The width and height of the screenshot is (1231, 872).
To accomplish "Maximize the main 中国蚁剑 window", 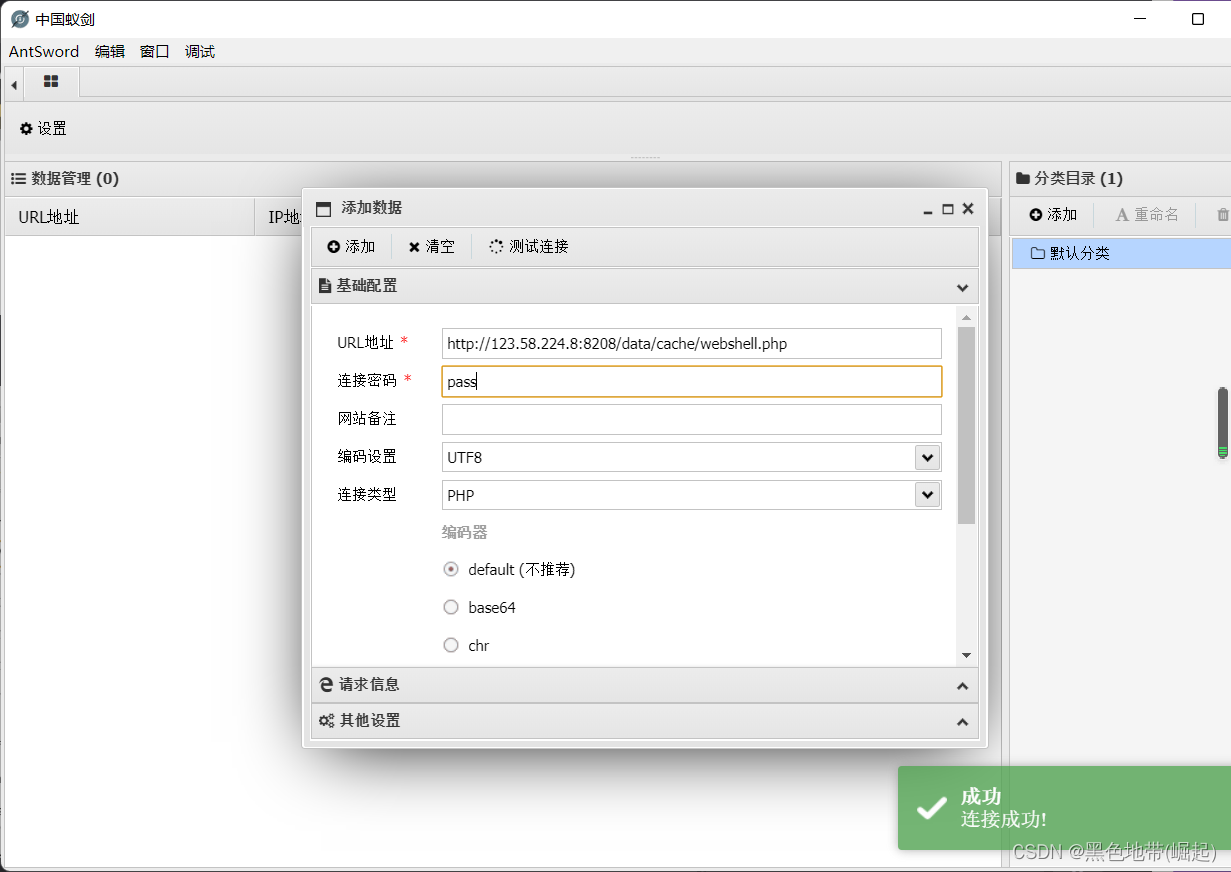I will coord(1198,19).
